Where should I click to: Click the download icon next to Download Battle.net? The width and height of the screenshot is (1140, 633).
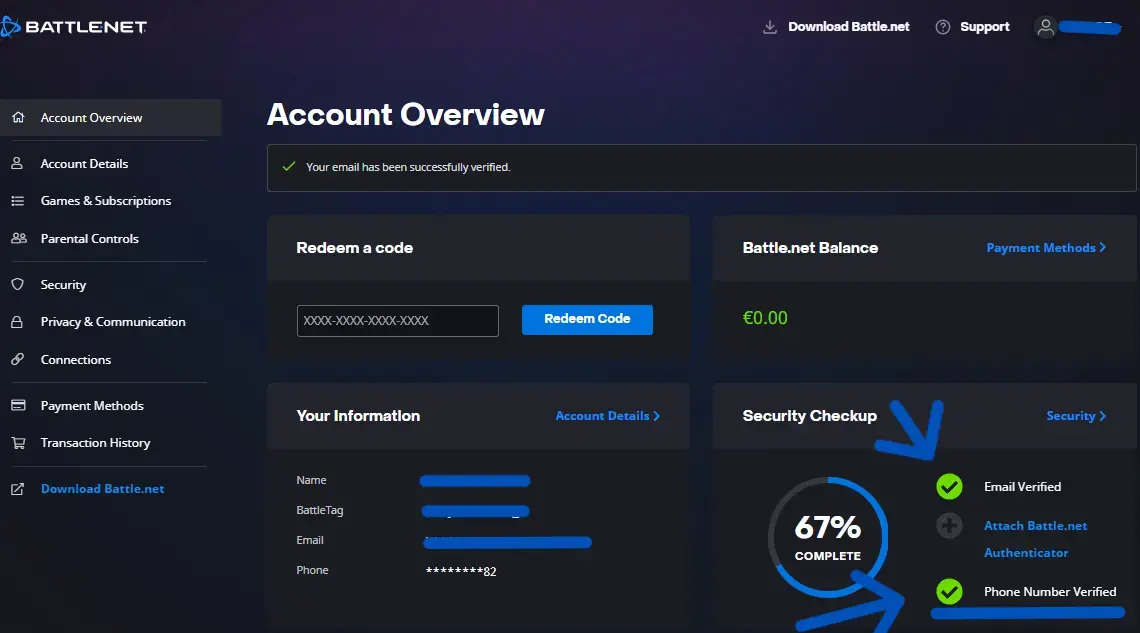[768, 27]
